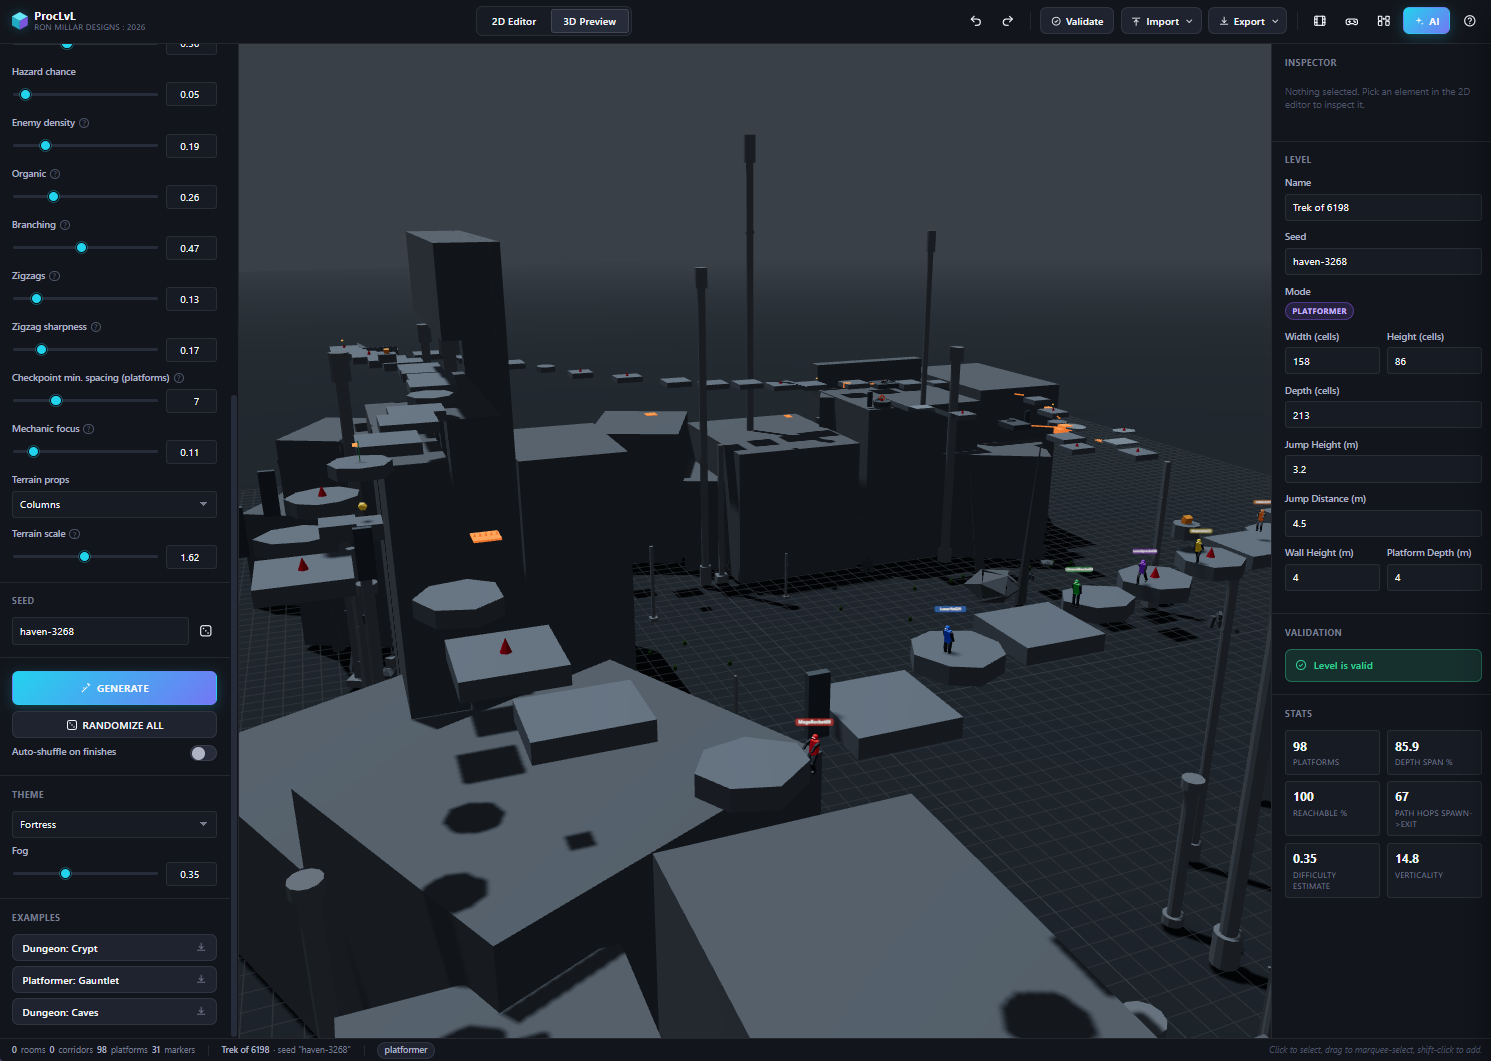Click the Zigzag sharpness info icon
Screen dimensions: 1491x1061
tap(96, 327)
